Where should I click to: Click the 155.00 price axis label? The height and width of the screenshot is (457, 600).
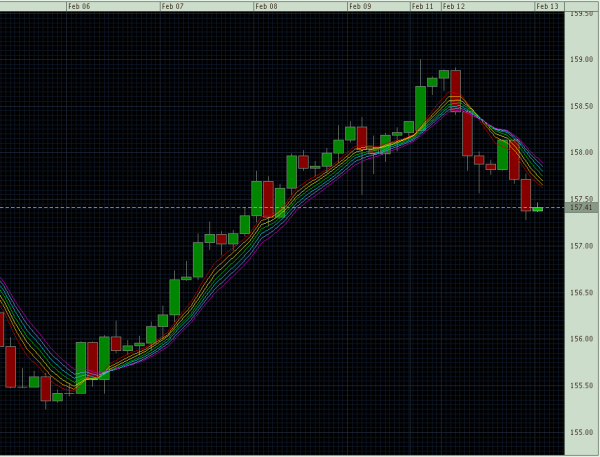tap(582, 432)
